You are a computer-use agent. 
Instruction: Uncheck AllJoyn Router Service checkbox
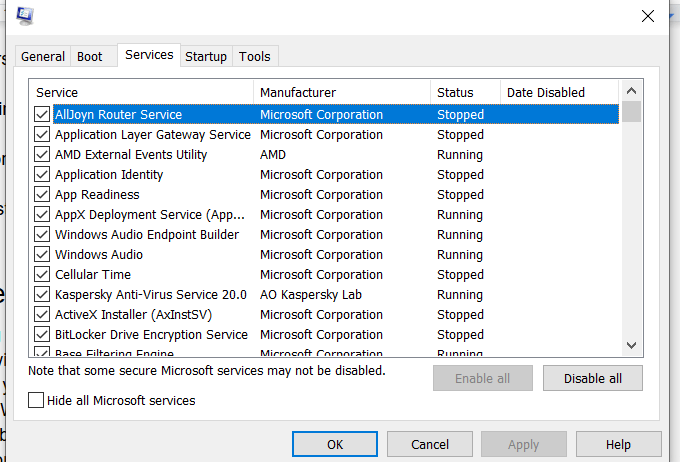click(42, 115)
